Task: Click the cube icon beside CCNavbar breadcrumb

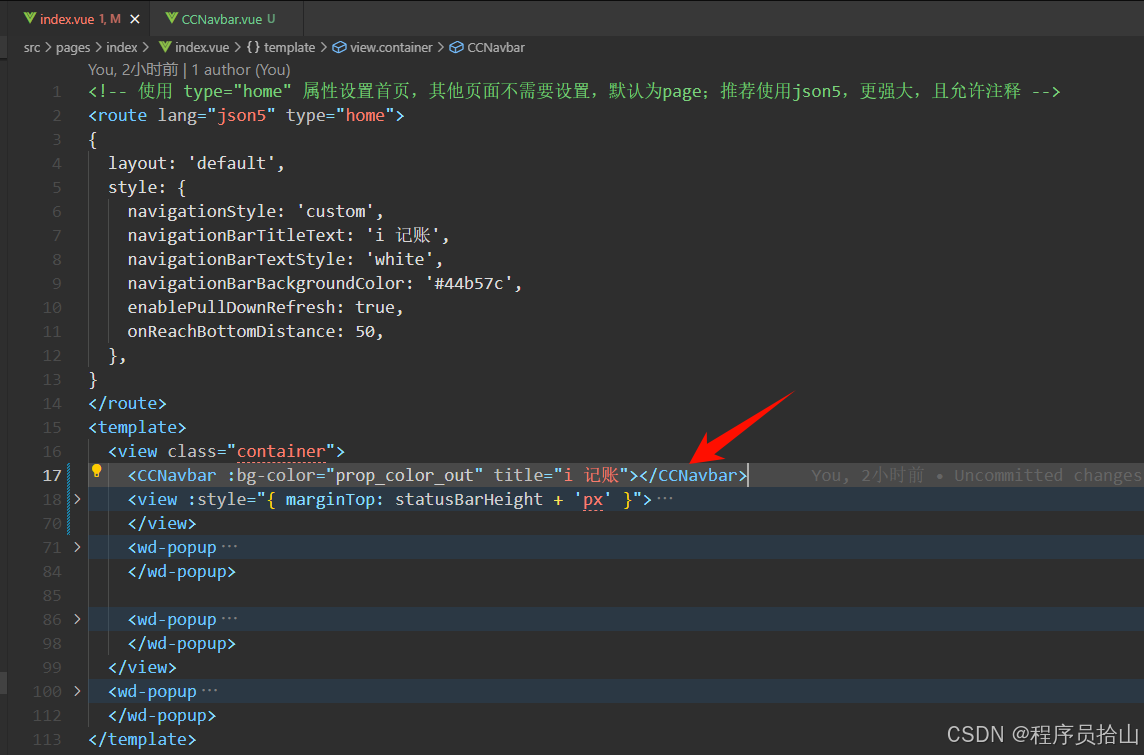Action: pyautogui.click(x=456, y=47)
